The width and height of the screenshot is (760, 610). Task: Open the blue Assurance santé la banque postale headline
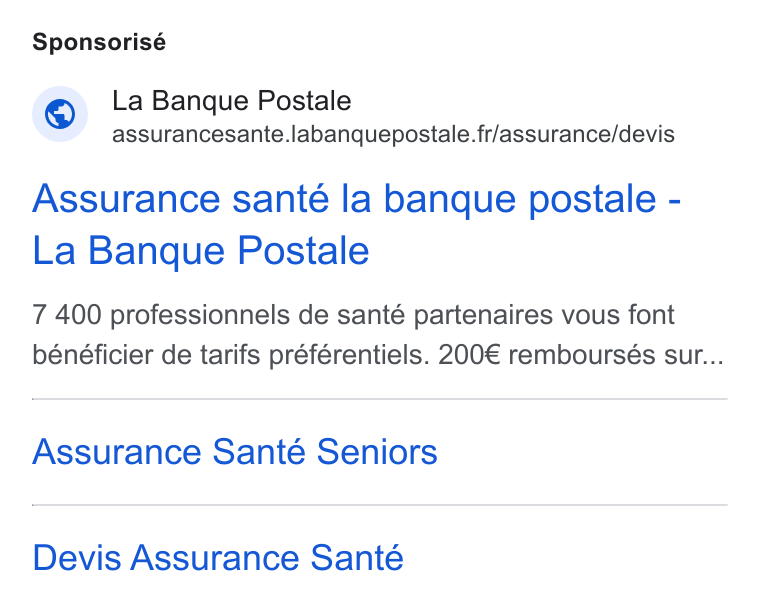coord(356,224)
